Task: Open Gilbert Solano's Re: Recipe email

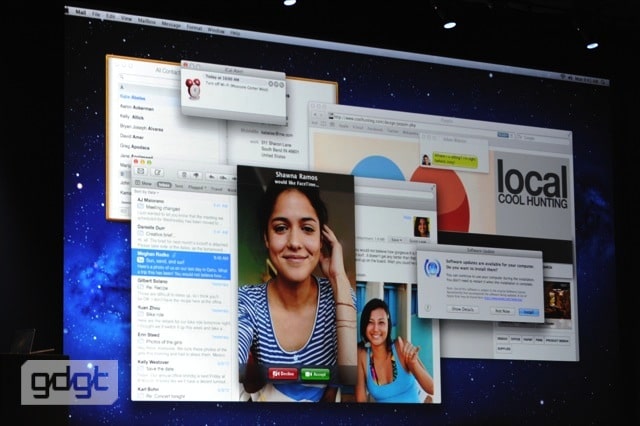Action: 182,291
